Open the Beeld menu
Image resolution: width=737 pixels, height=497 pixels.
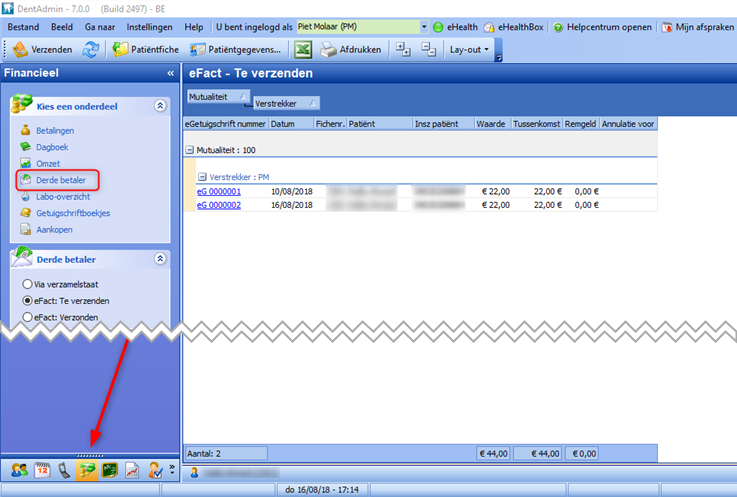coord(62,27)
